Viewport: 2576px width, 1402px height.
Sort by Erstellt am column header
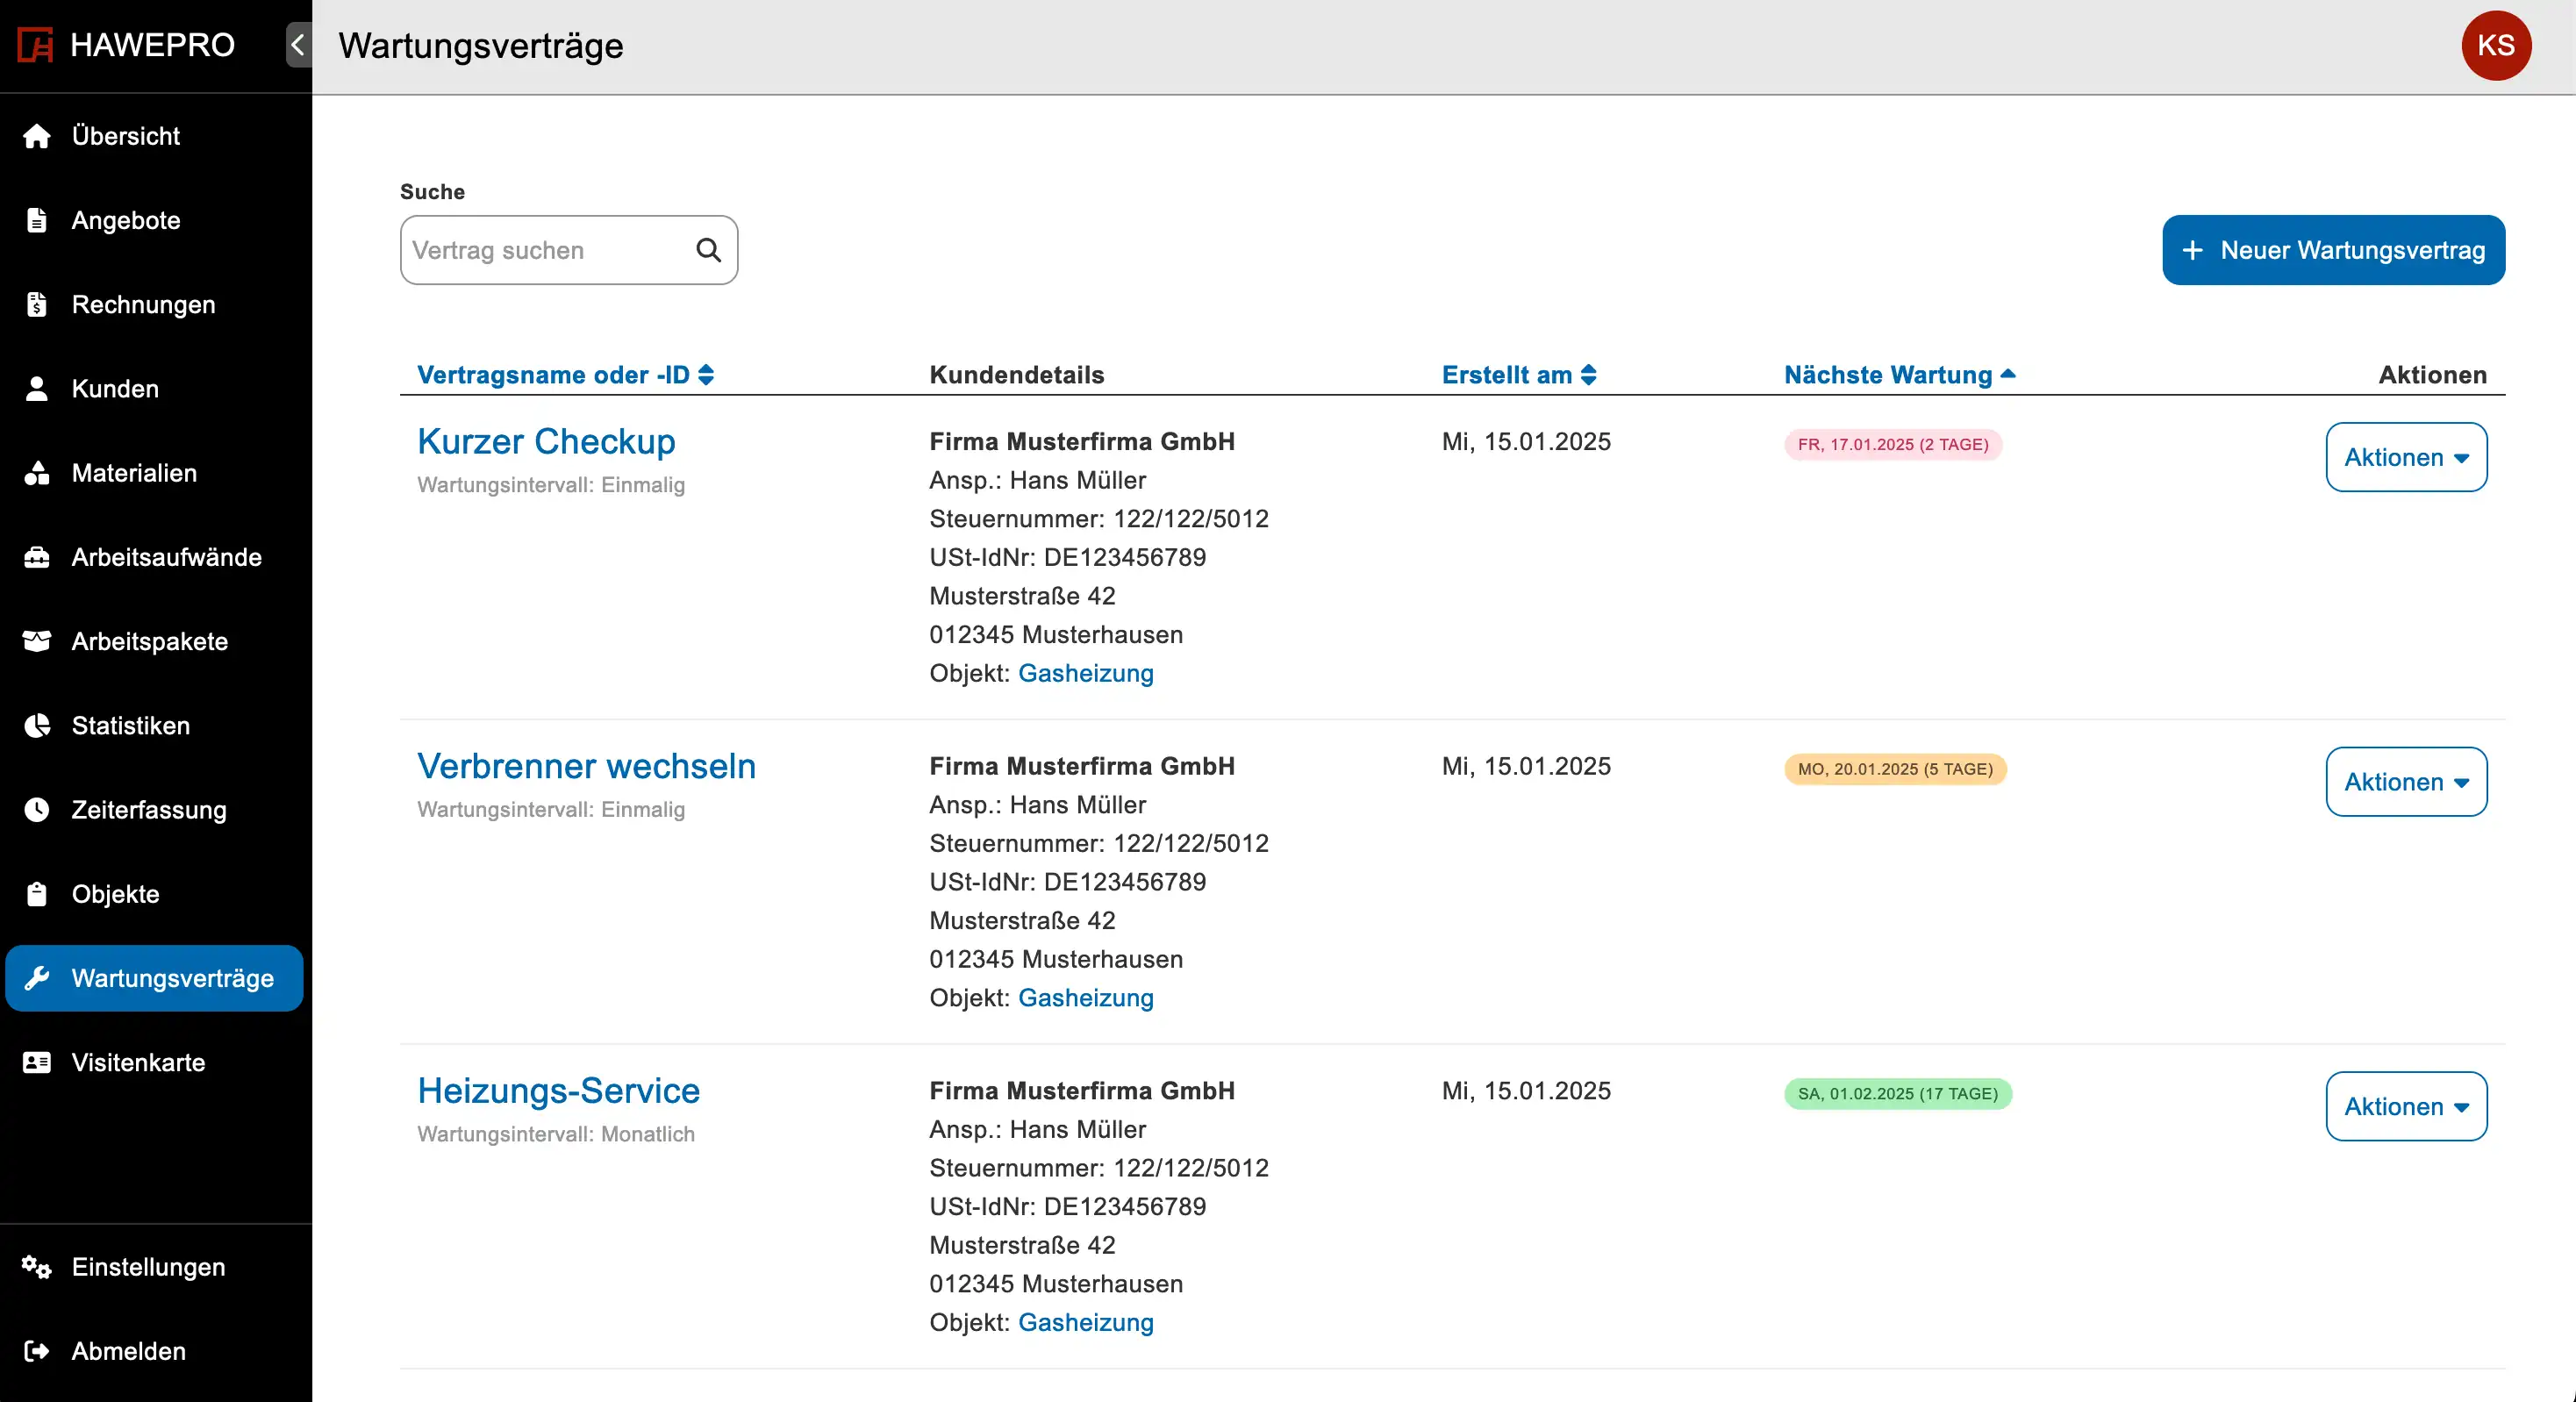[x=1518, y=375]
